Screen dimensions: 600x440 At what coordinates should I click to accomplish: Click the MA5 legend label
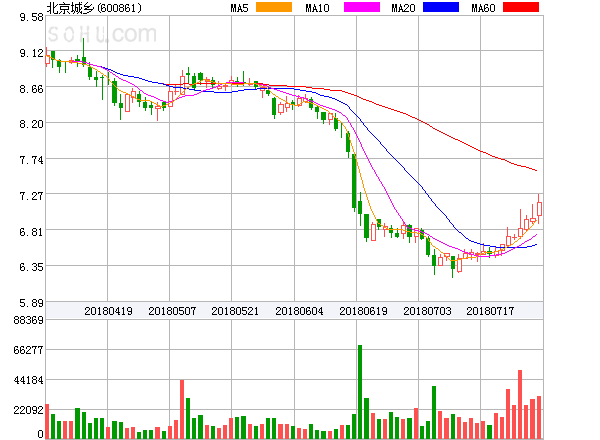click(x=240, y=8)
